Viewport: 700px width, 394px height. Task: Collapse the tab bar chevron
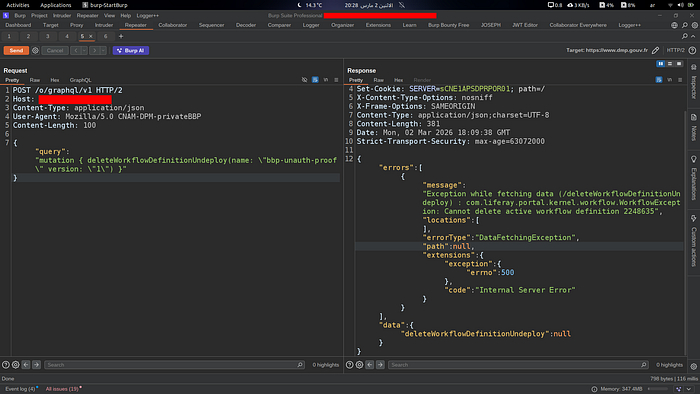pos(693,36)
